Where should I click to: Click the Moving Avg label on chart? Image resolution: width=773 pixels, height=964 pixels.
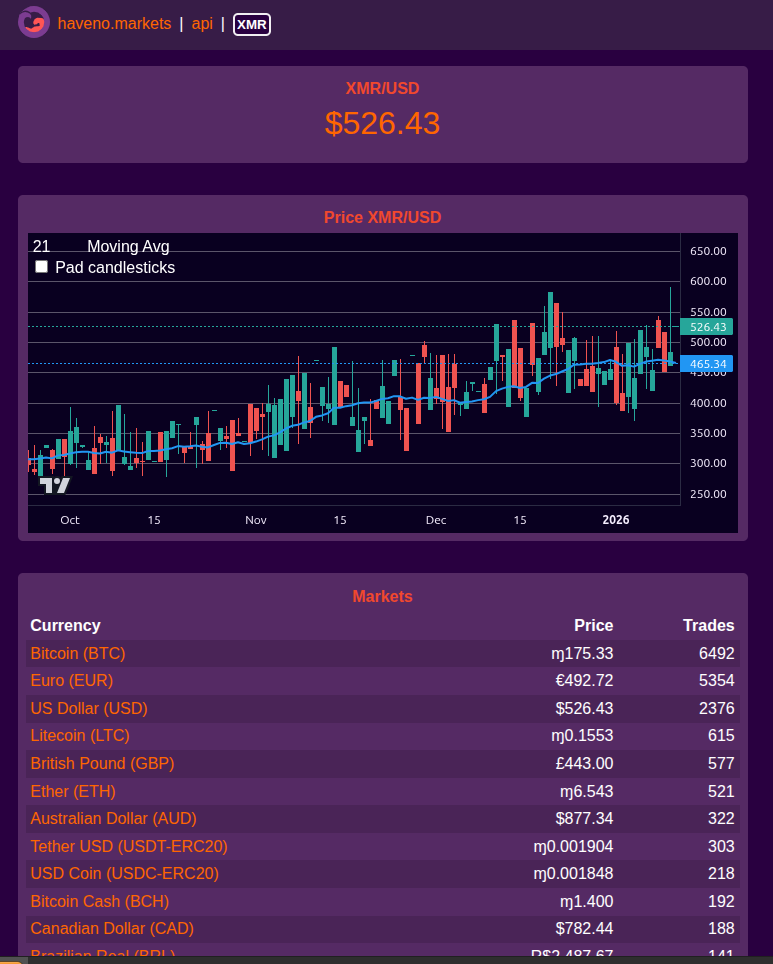click(x=128, y=247)
